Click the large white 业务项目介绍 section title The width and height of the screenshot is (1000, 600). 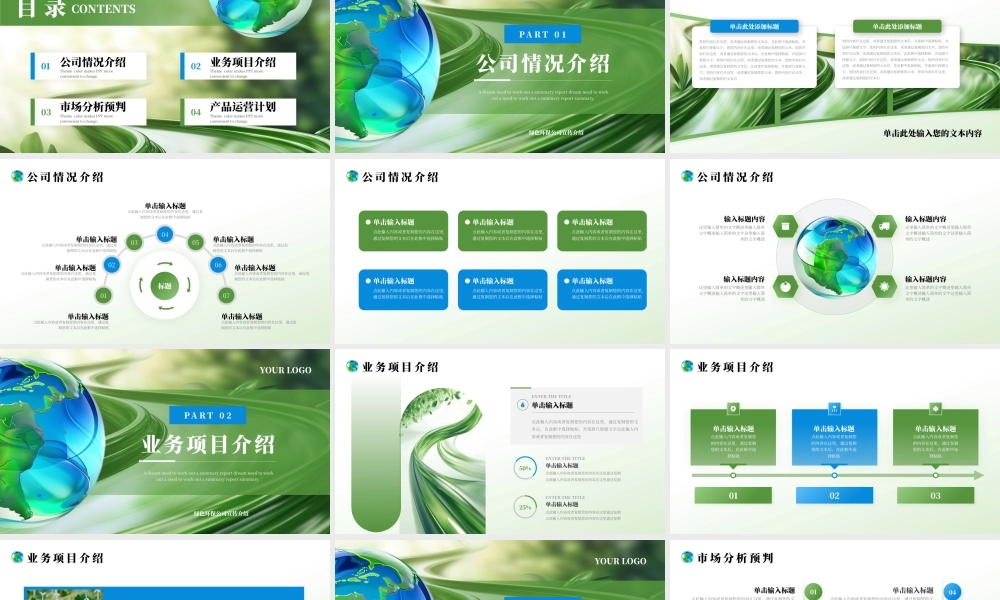click(x=209, y=444)
